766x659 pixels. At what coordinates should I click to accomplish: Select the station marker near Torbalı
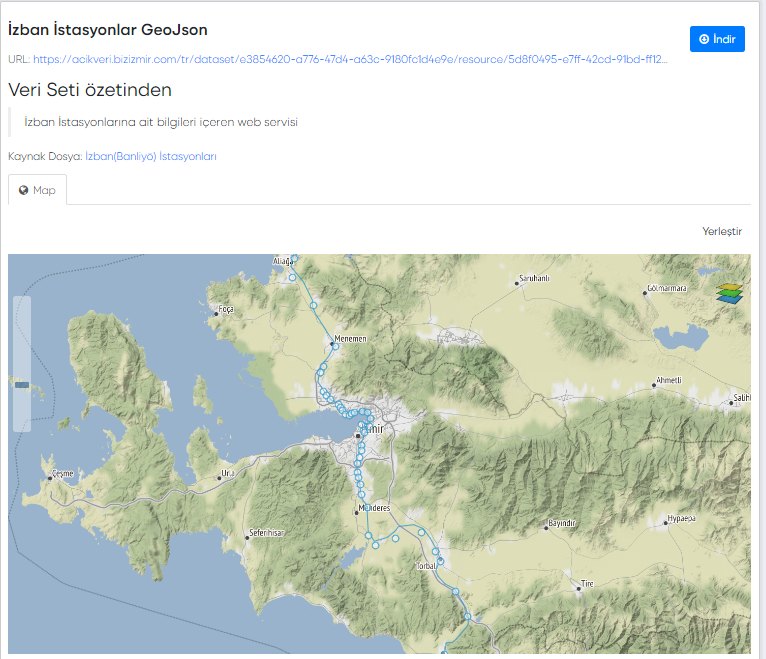(x=439, y=563)
